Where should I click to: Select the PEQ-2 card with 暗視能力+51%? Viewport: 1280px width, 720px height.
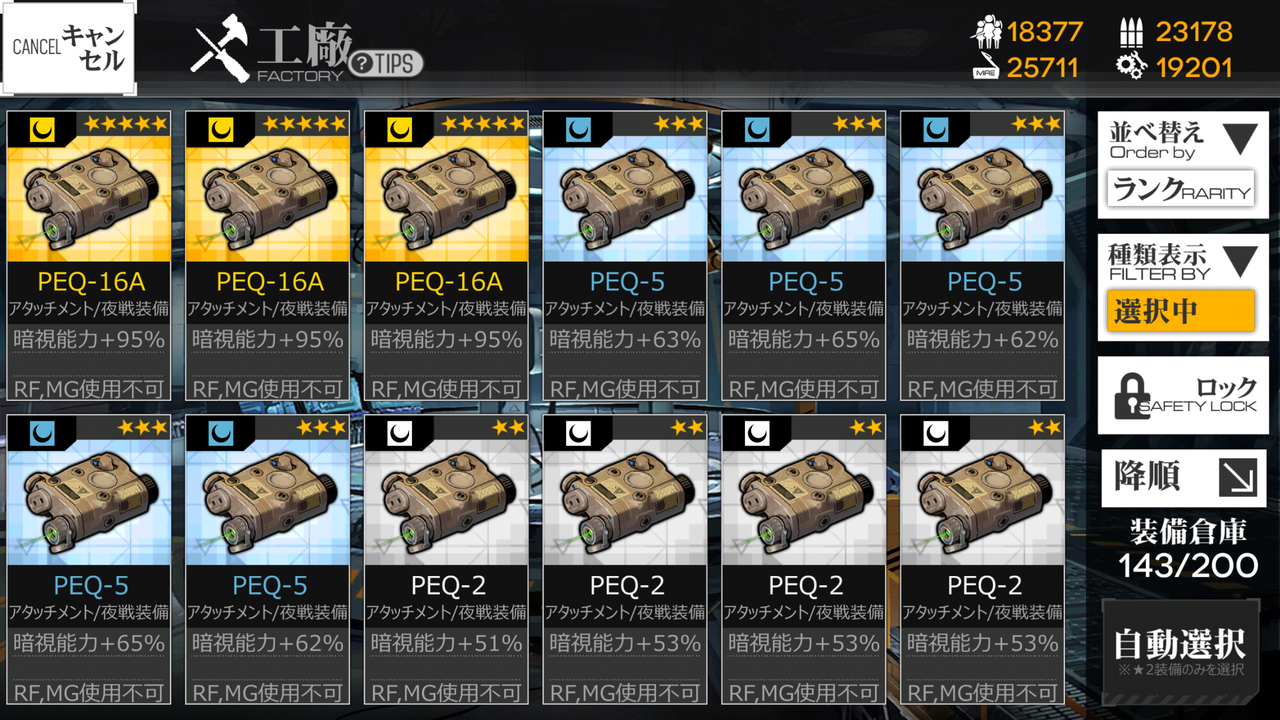(446, 559)
